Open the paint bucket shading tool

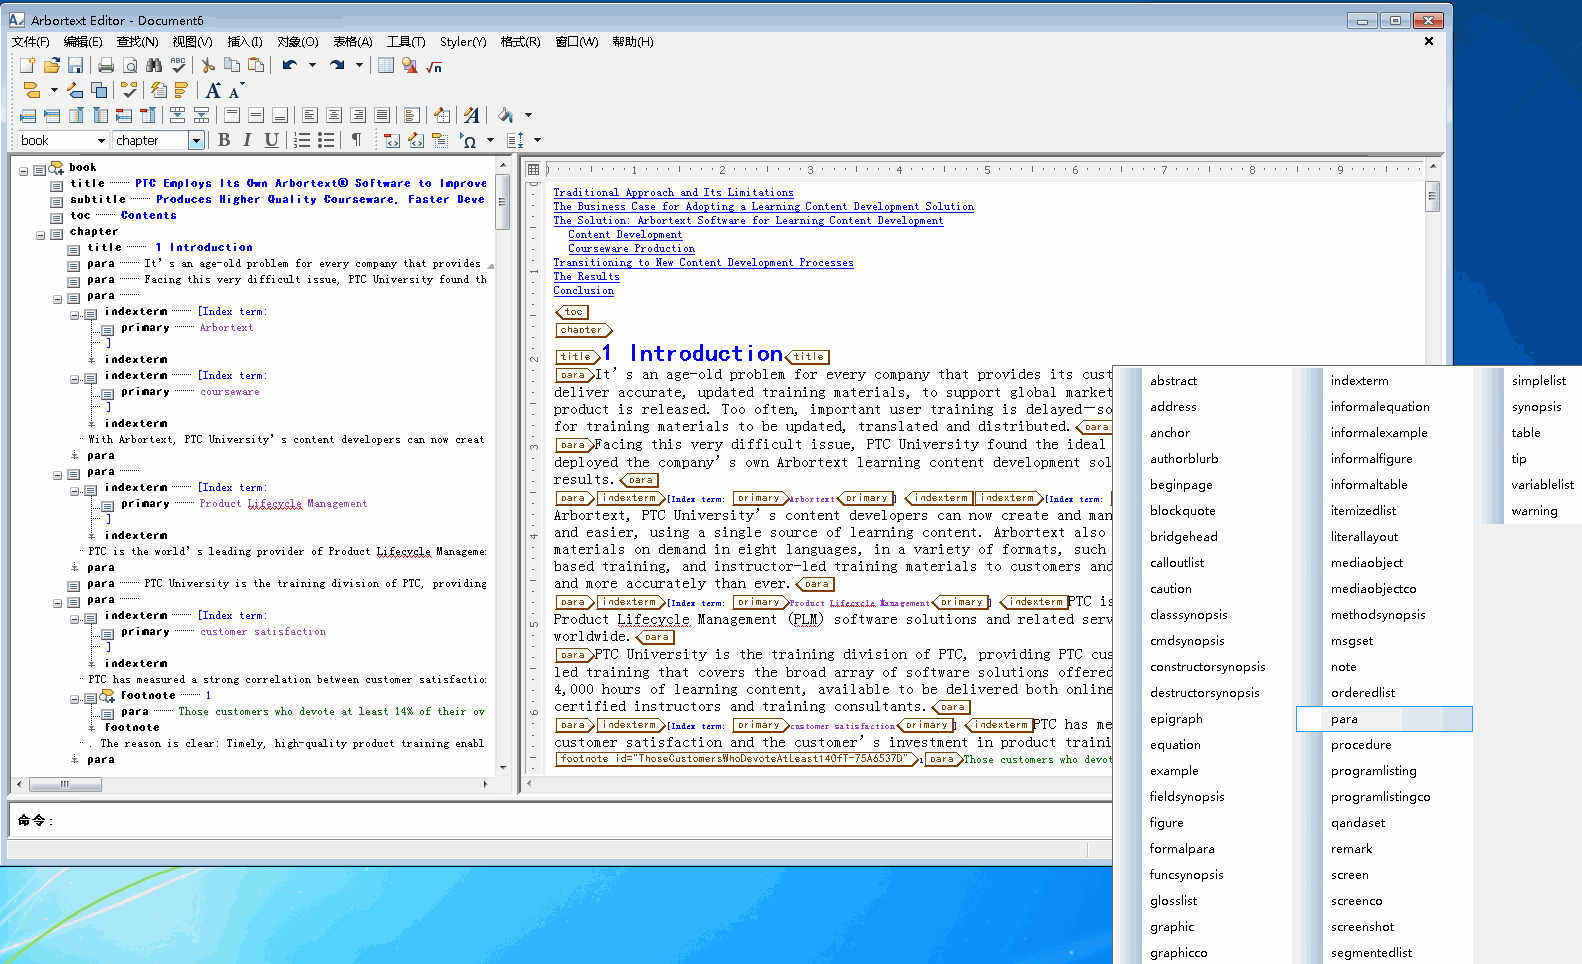pyautogui.click(x=506, y=115)
